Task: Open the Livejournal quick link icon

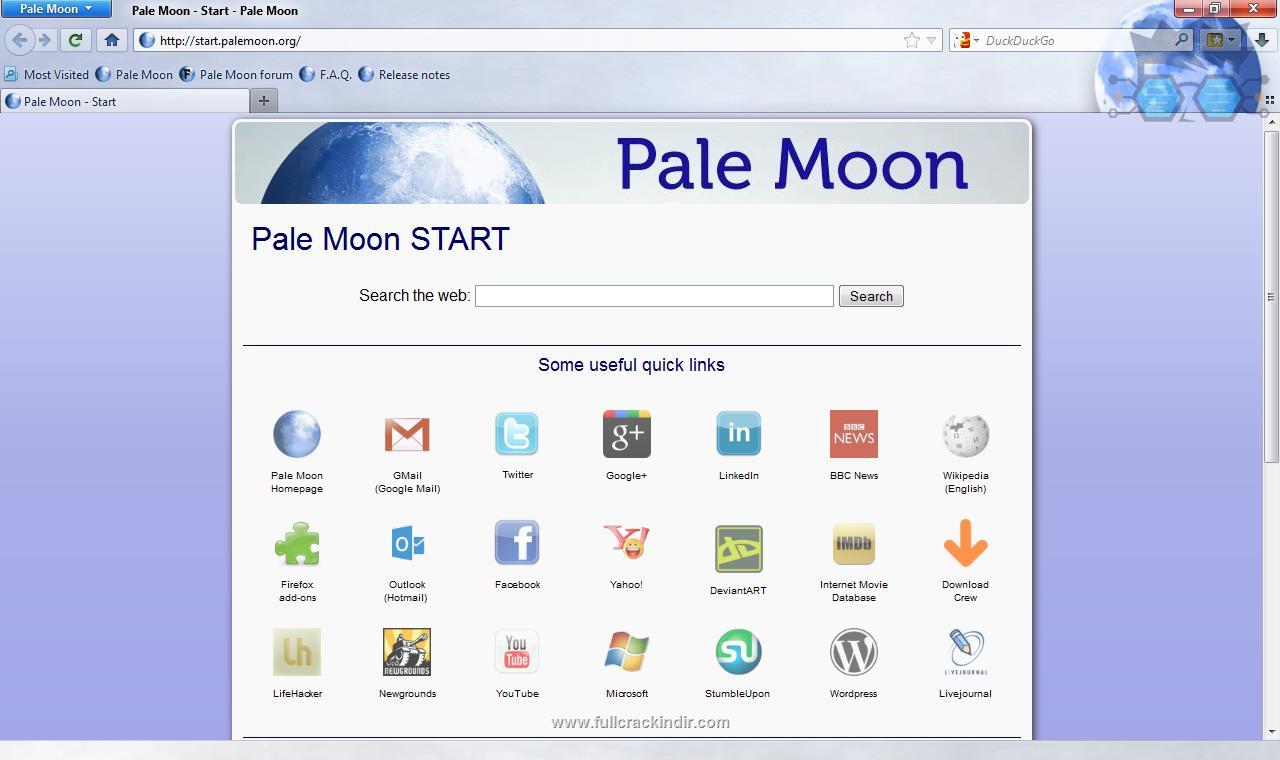Action: tap(965, 652)
